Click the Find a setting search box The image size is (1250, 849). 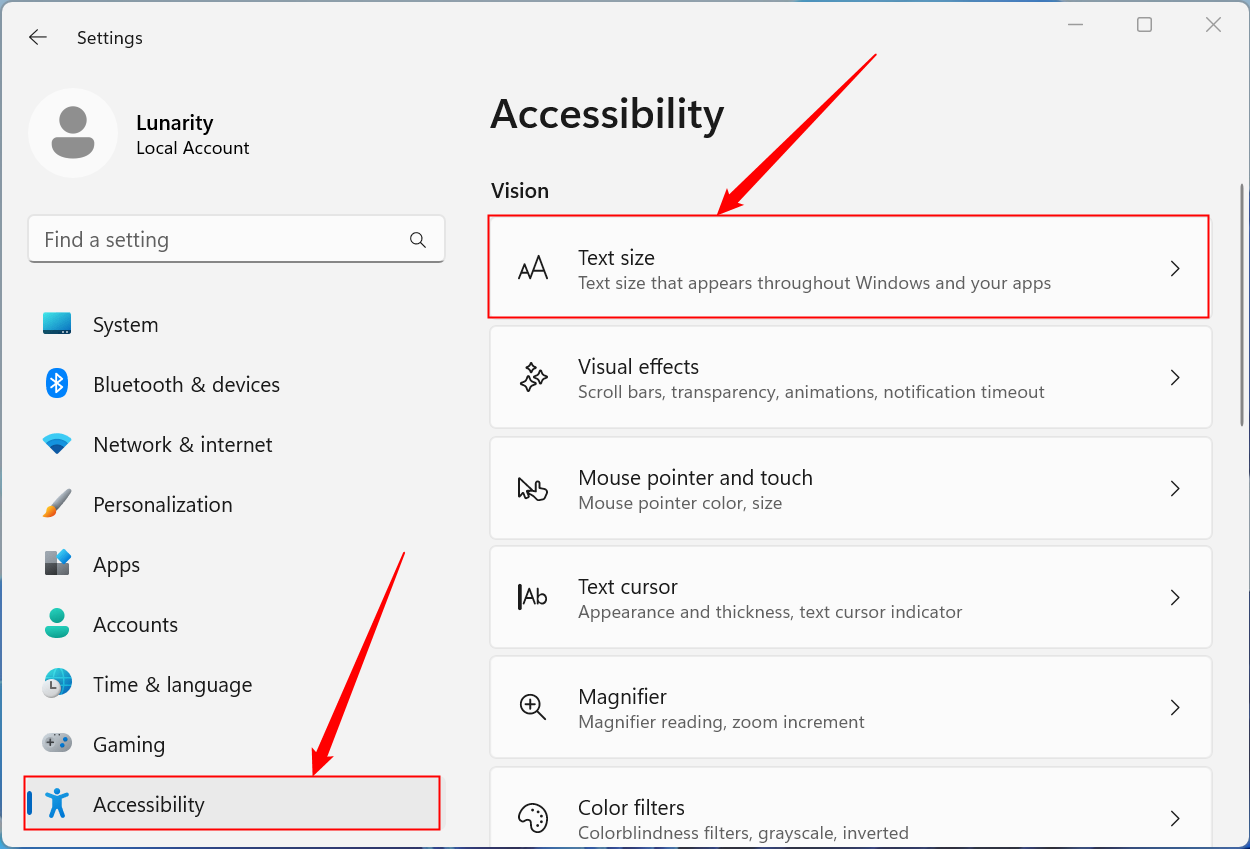tap(220, 240)
